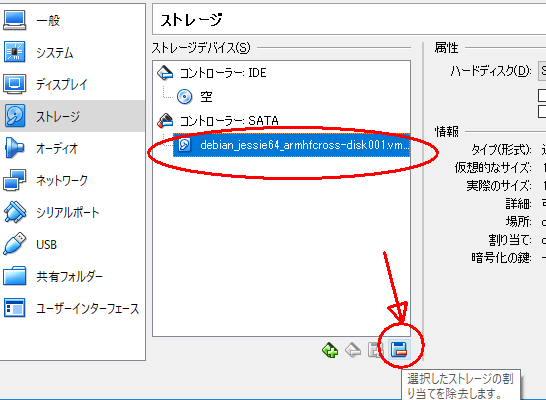Click the greyed add attachment icon
The height and width of the screenshot is (400, 546).
pos(376,350)
